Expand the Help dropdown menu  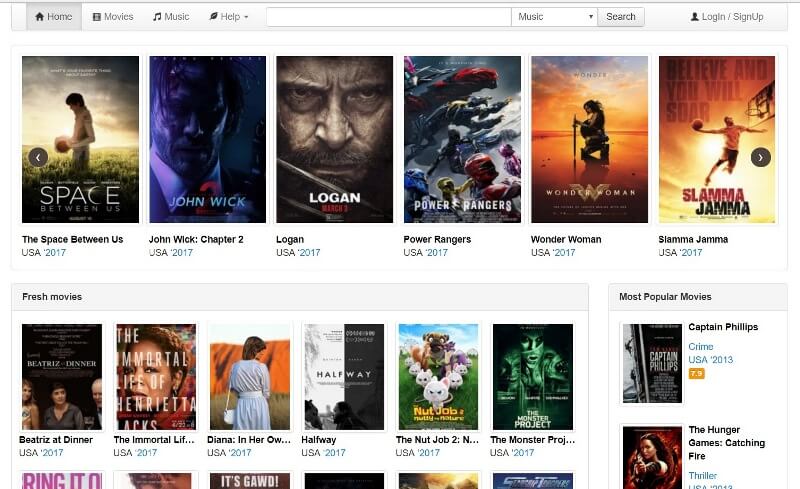[229, 17]
